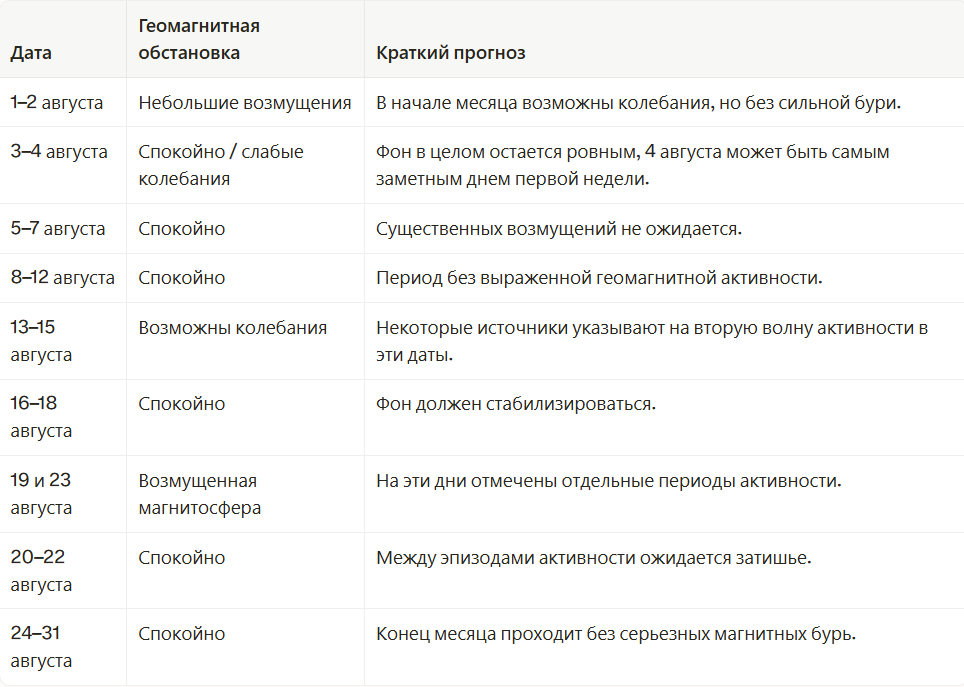The width and height of the screenshot is (964, 687).
Task: Click 'Существенных возмущений не ожидается' forecast text
Action: click(559, 229)
